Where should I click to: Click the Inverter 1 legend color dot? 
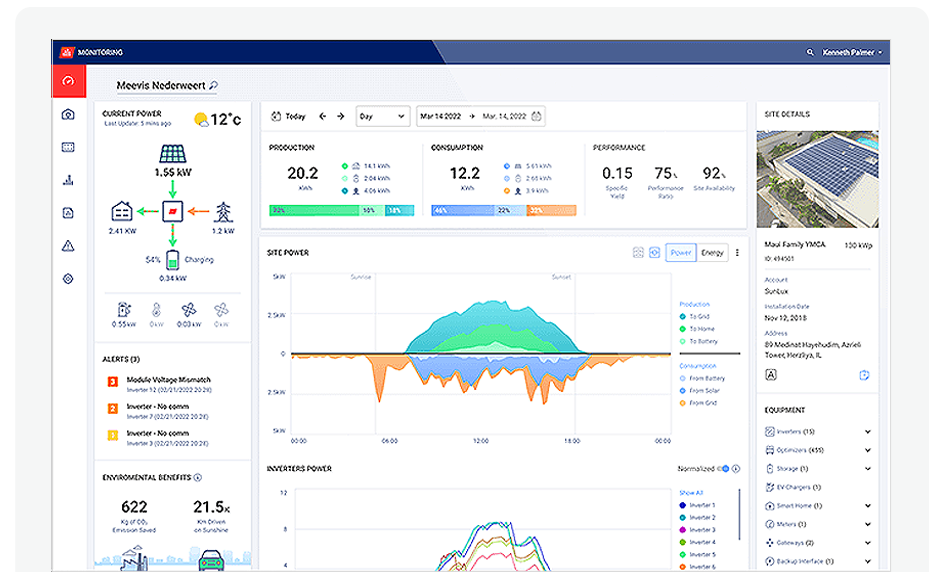682,504
